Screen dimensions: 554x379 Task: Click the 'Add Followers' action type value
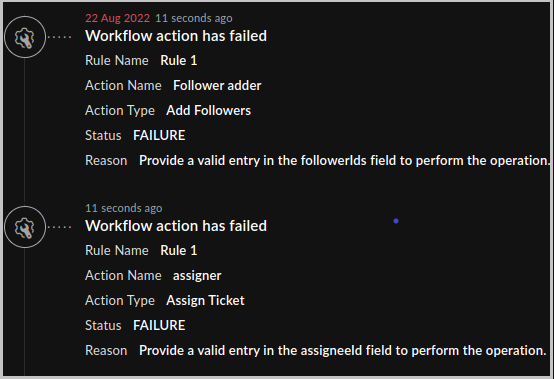point(209,111)
